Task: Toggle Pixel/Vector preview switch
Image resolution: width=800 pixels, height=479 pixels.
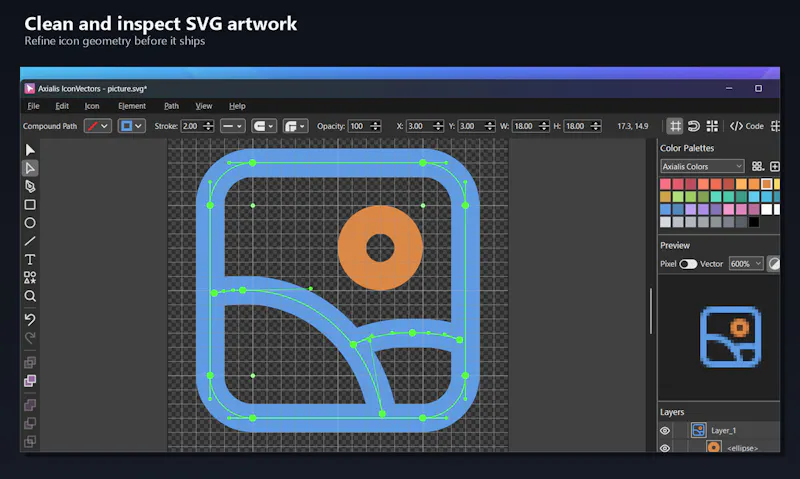Action: click(x=688, y=264)
